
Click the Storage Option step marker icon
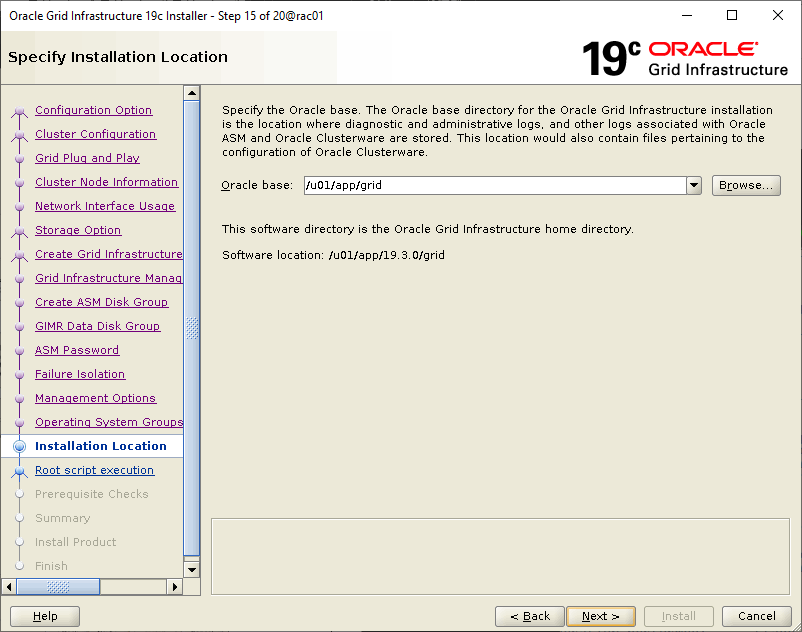[19, 231]
